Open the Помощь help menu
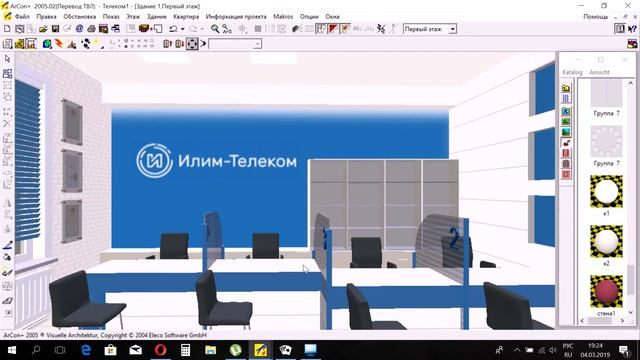Image resolution: width=640 pixels, height=360 pixels. point(596,17)
